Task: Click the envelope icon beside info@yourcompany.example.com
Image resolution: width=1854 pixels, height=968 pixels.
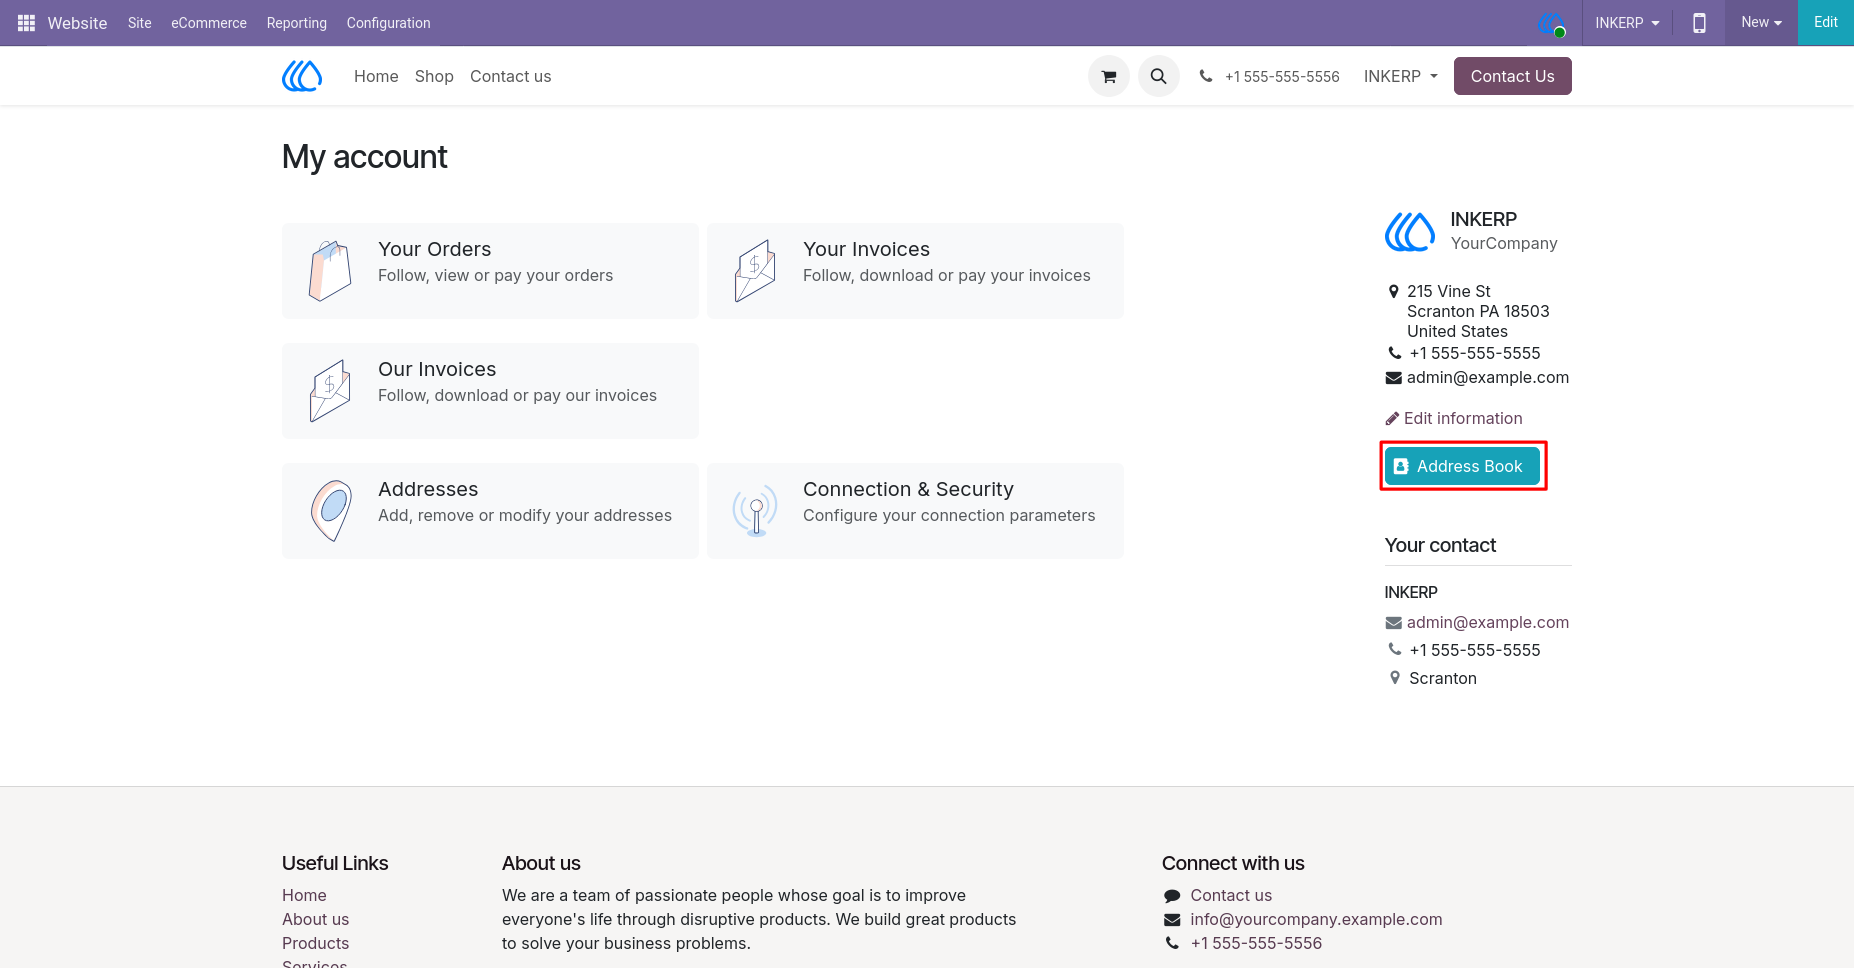Action: tap(1172, 920)
